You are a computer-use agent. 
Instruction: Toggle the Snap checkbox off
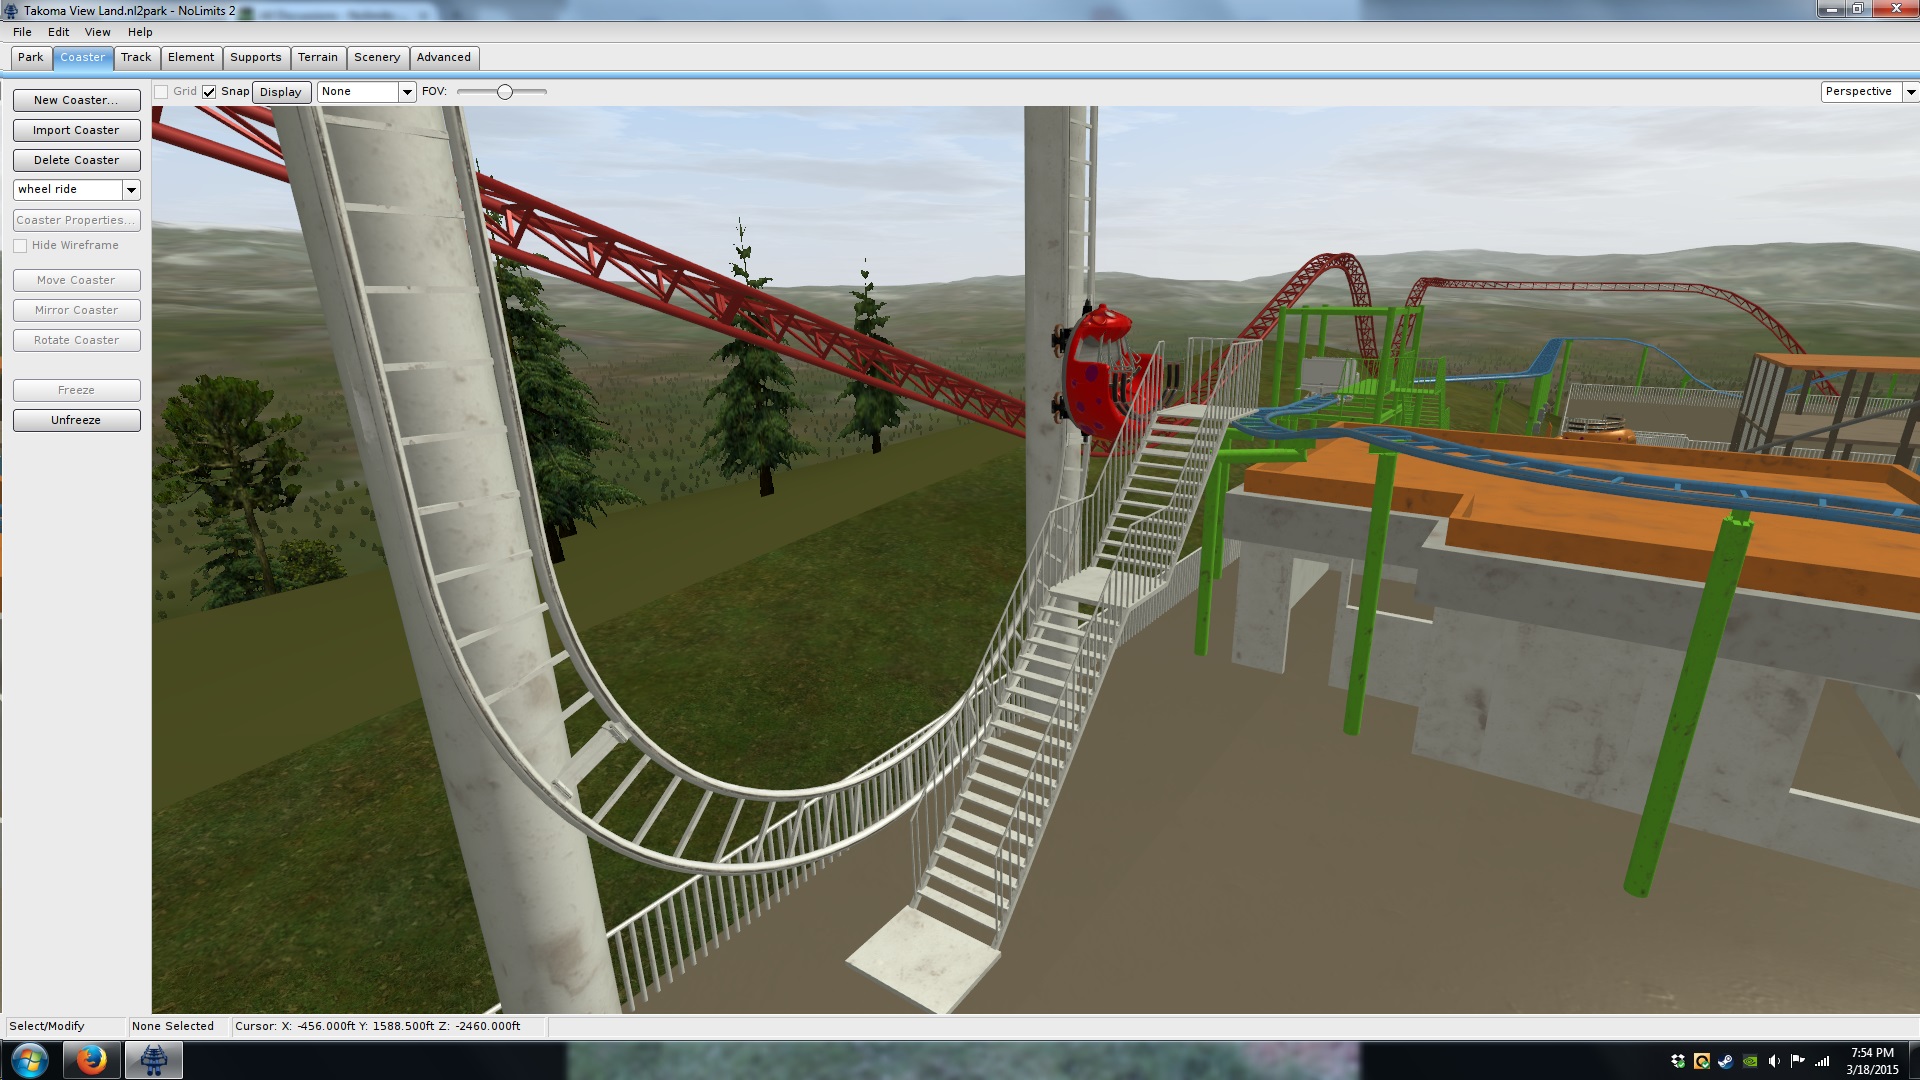pyautogui.click(x=209, y=92)
